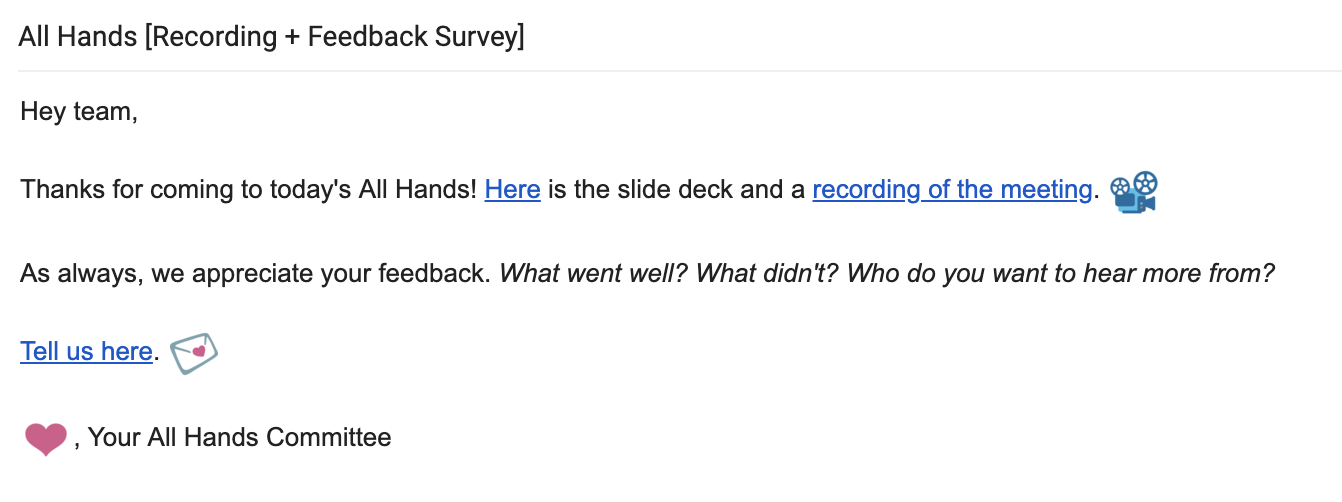Click the "Hey team," greeting line

pos(78,111)
